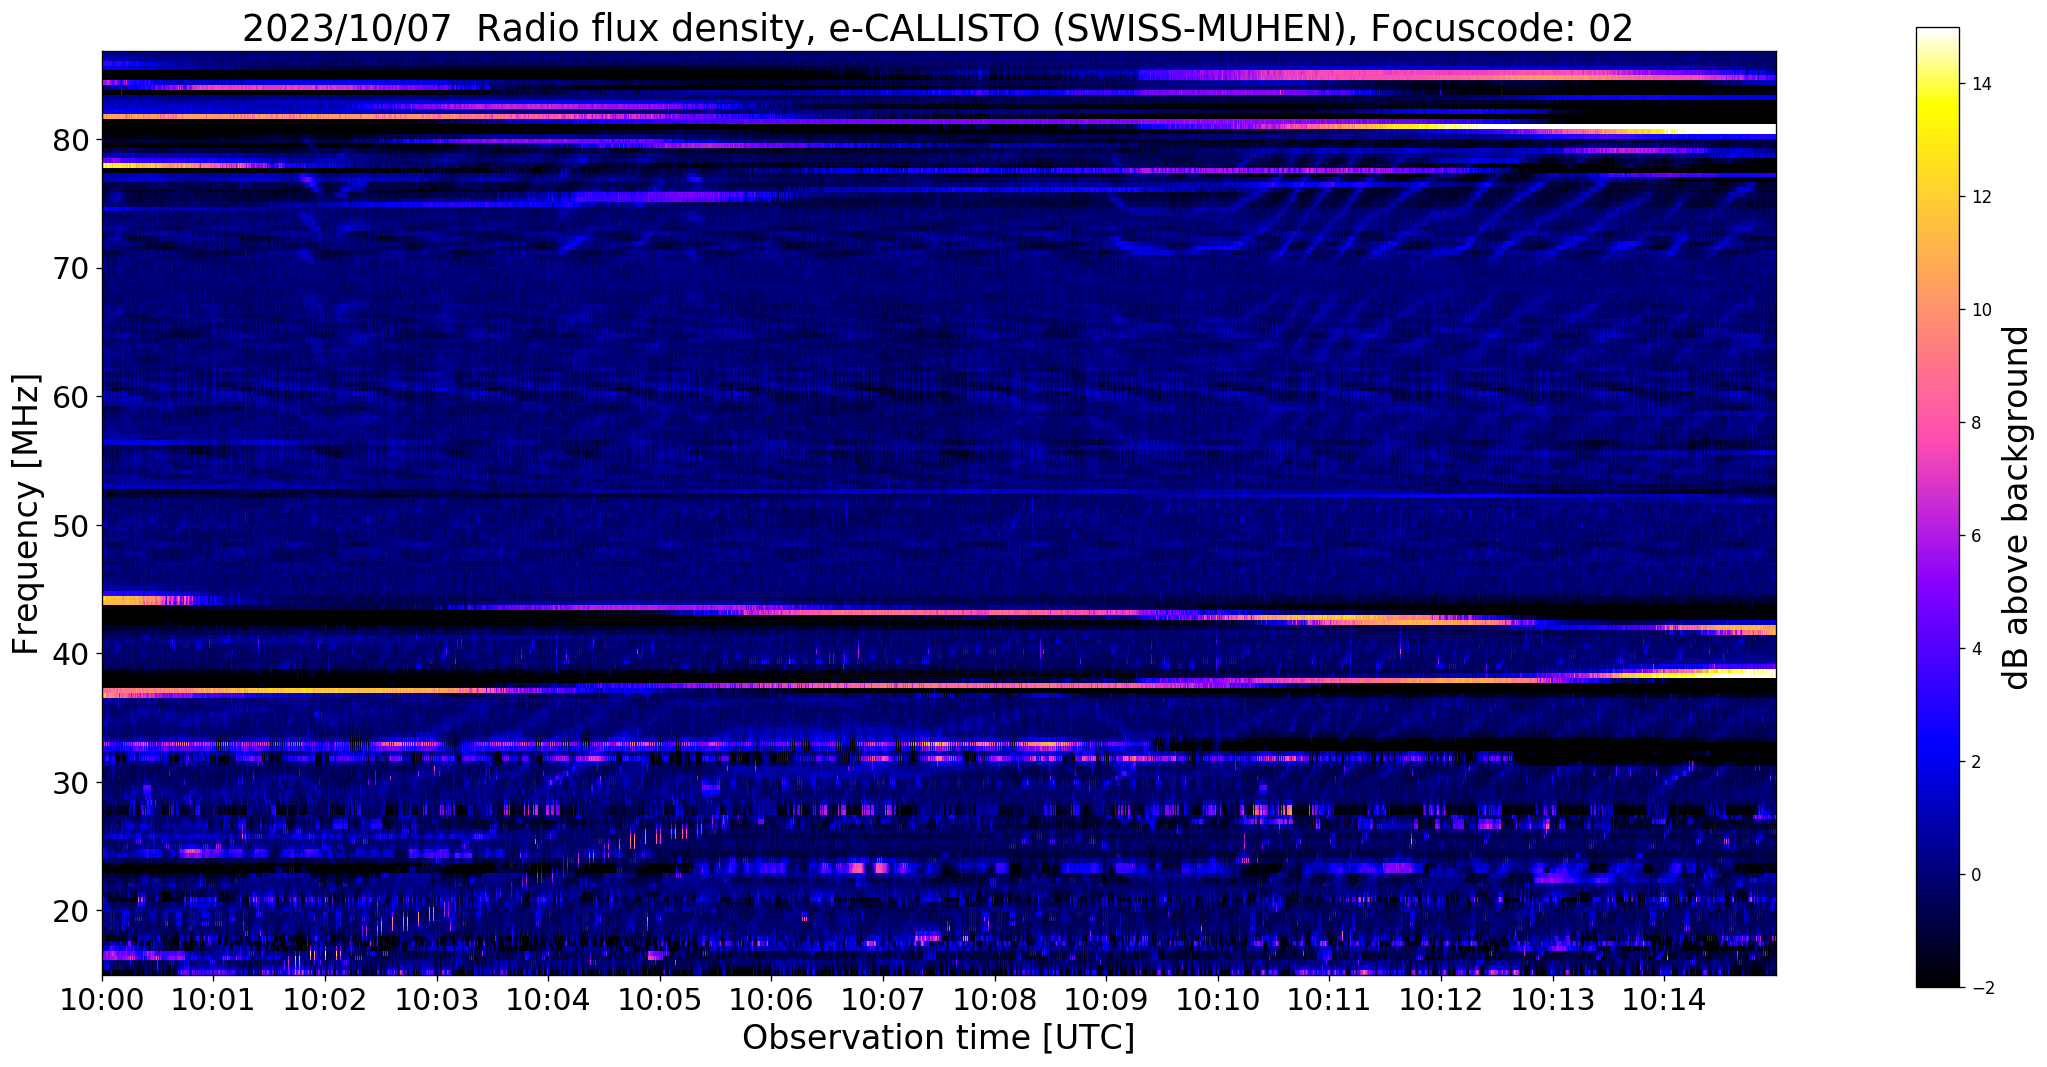Click the 50 MHz frequency tick label

click(70, 525)
